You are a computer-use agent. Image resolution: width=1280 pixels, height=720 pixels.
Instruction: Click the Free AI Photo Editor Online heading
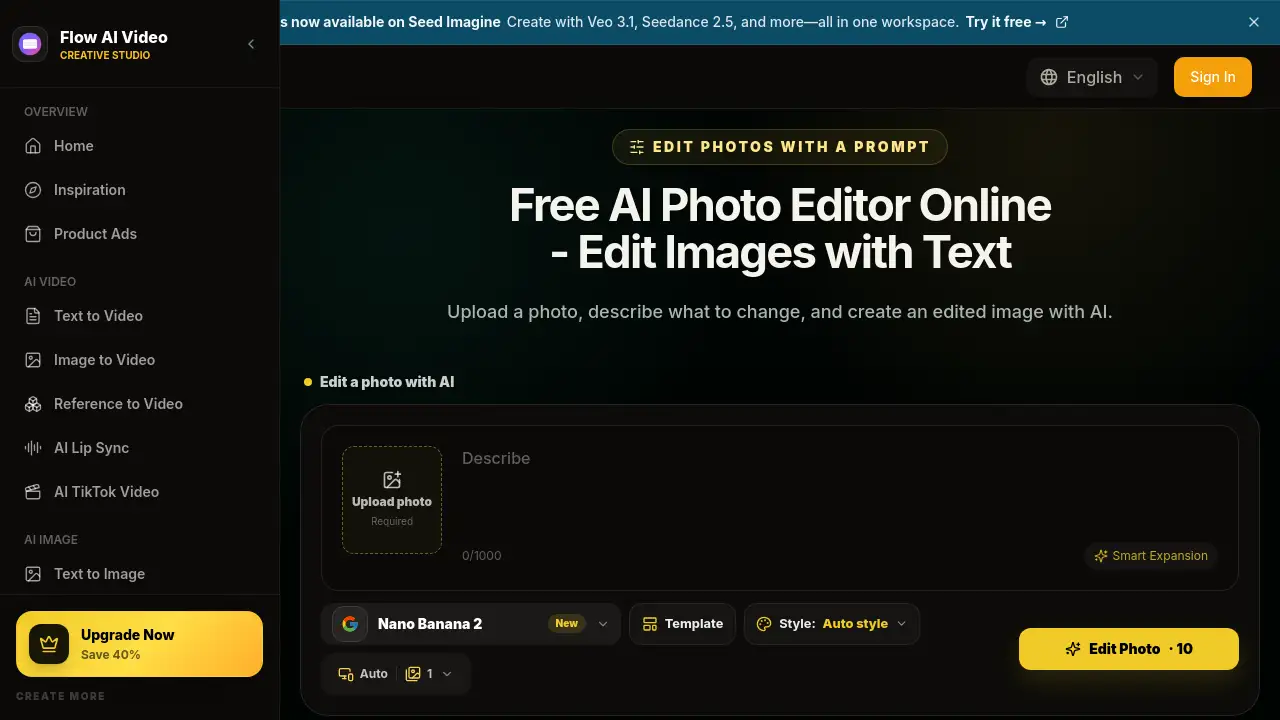tap(780, 228)
